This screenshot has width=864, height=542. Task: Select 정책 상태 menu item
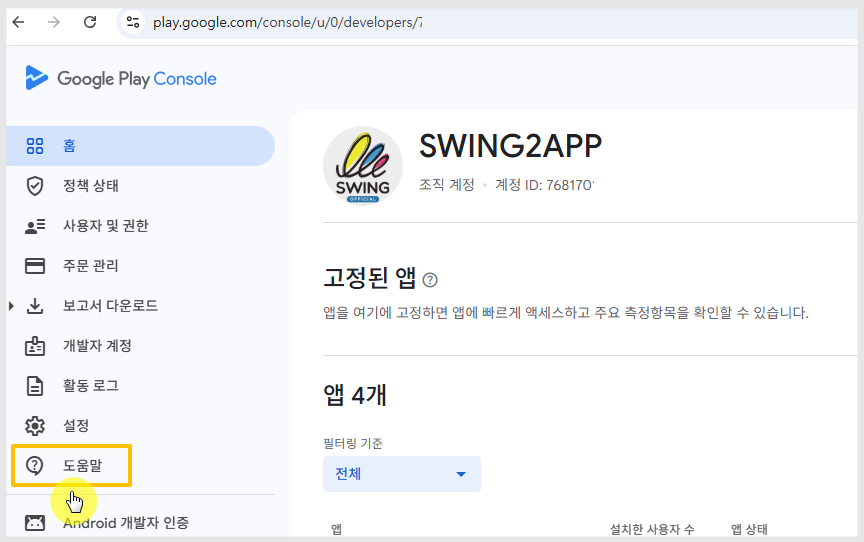(91, 186)
